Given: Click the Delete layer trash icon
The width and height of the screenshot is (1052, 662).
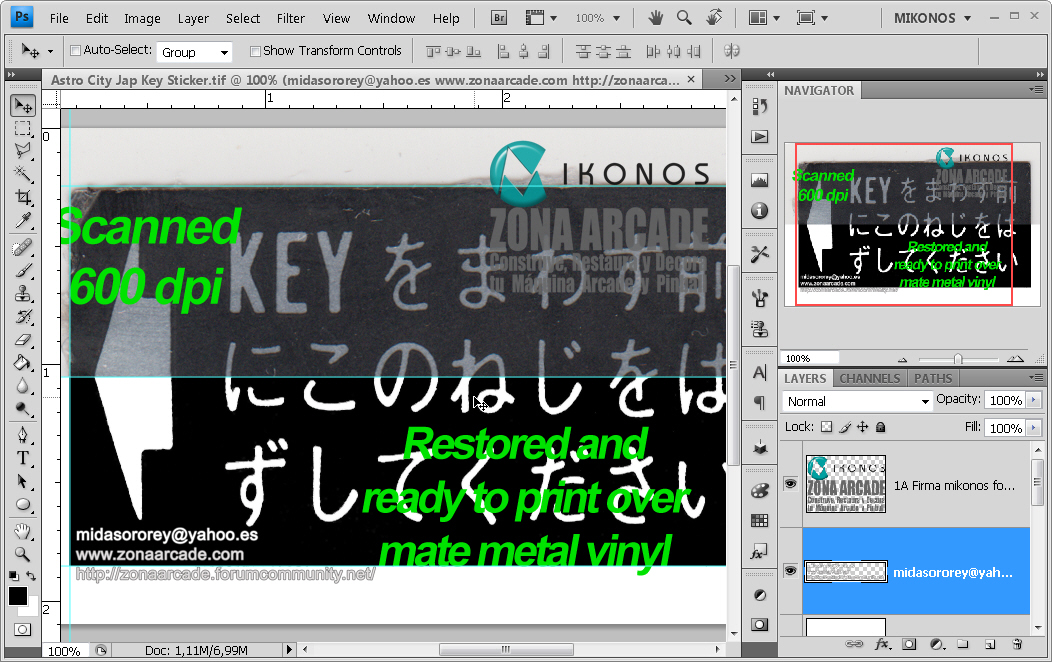Looking at the screenshot, I should (1018, 645).
